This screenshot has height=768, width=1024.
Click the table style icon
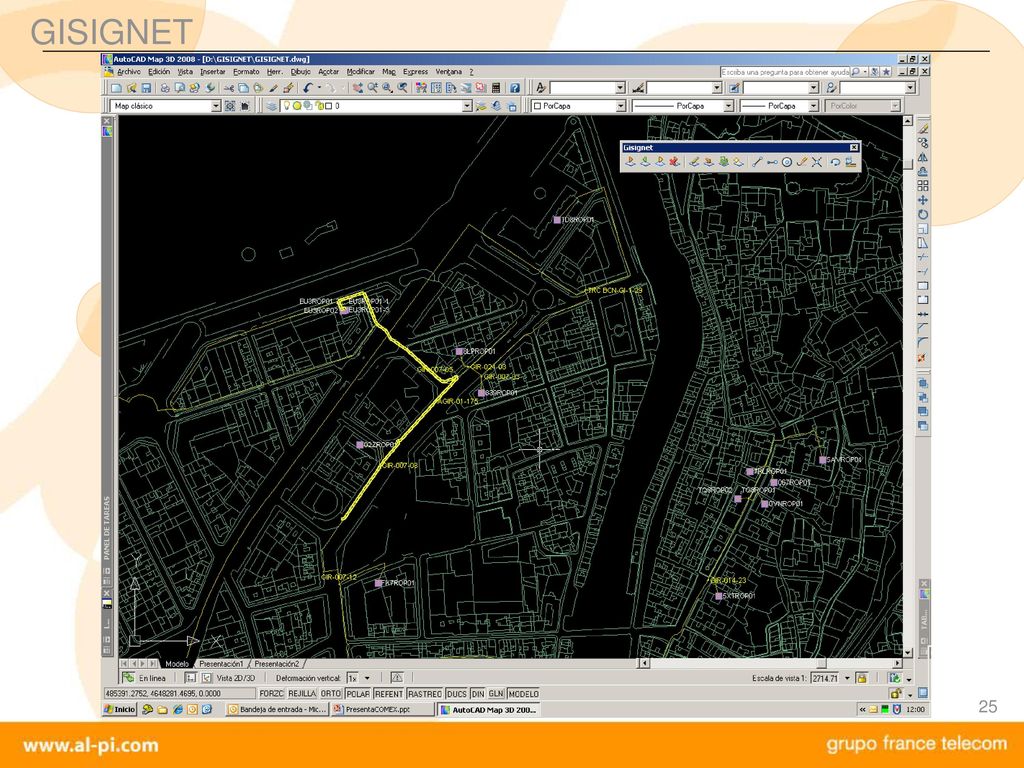click(x=734, y=88)
